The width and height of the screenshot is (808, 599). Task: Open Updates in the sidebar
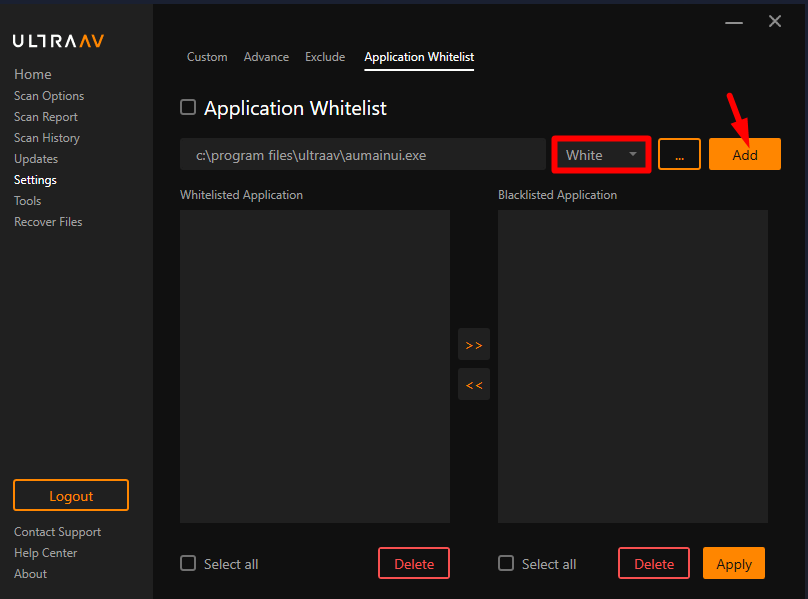click(x=36, y=159)
